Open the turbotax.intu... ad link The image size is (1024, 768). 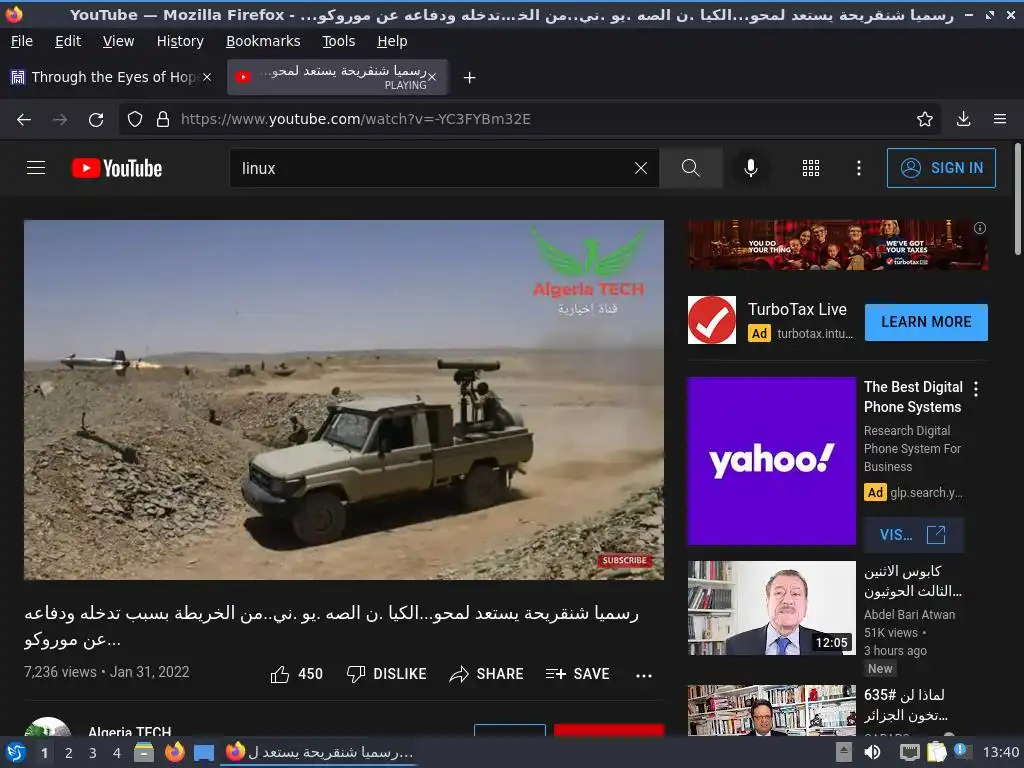(815, 334)
